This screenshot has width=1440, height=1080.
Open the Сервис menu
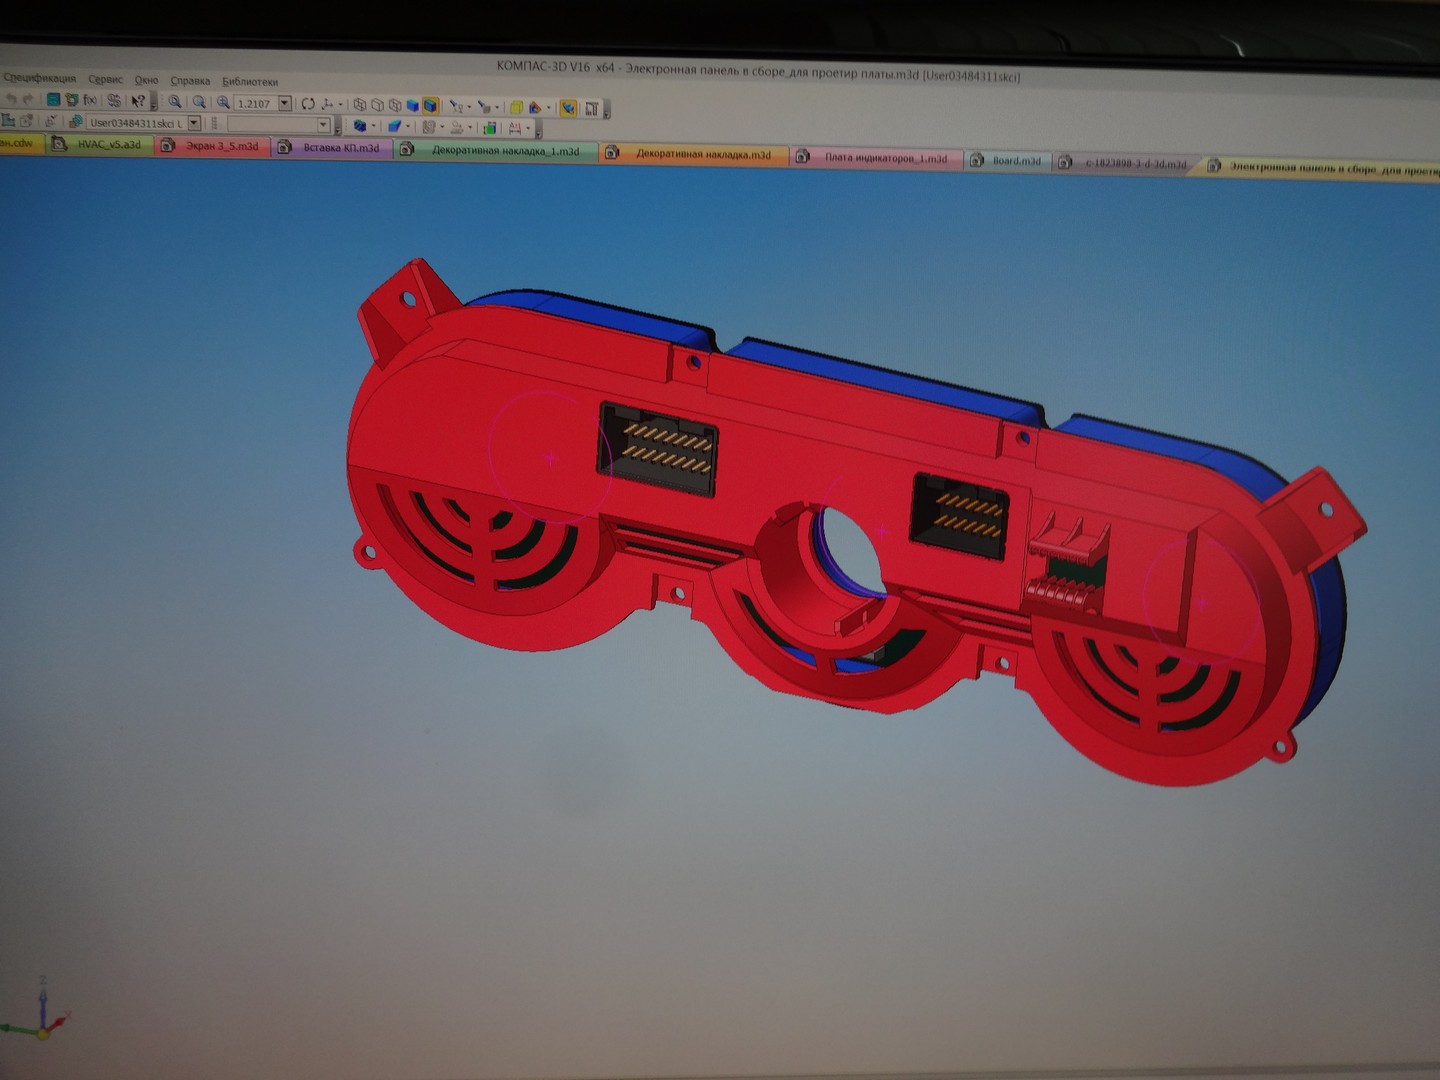point(105,79)
